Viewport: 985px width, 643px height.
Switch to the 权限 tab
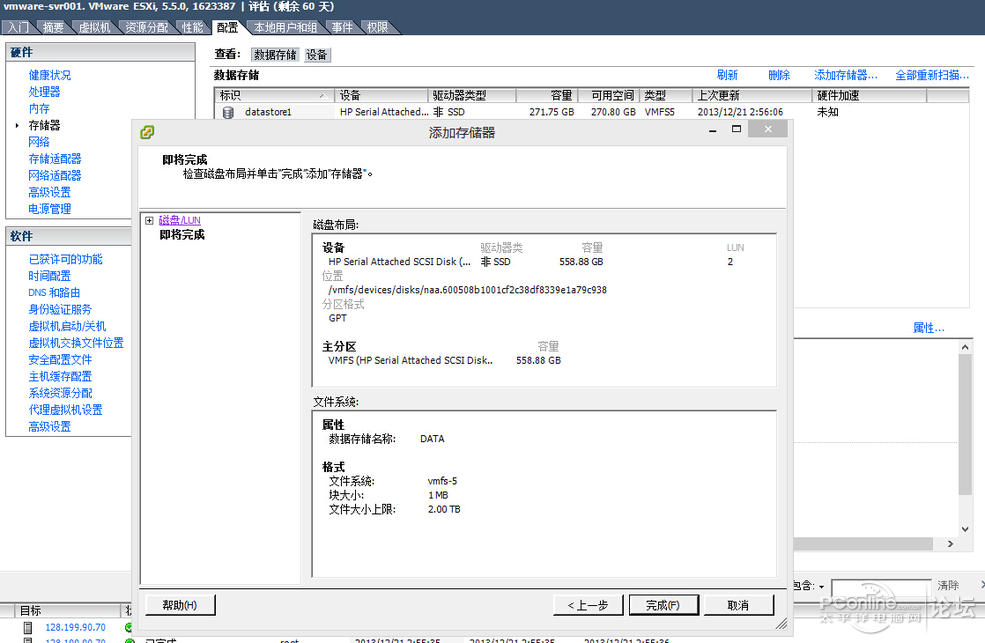378,27
